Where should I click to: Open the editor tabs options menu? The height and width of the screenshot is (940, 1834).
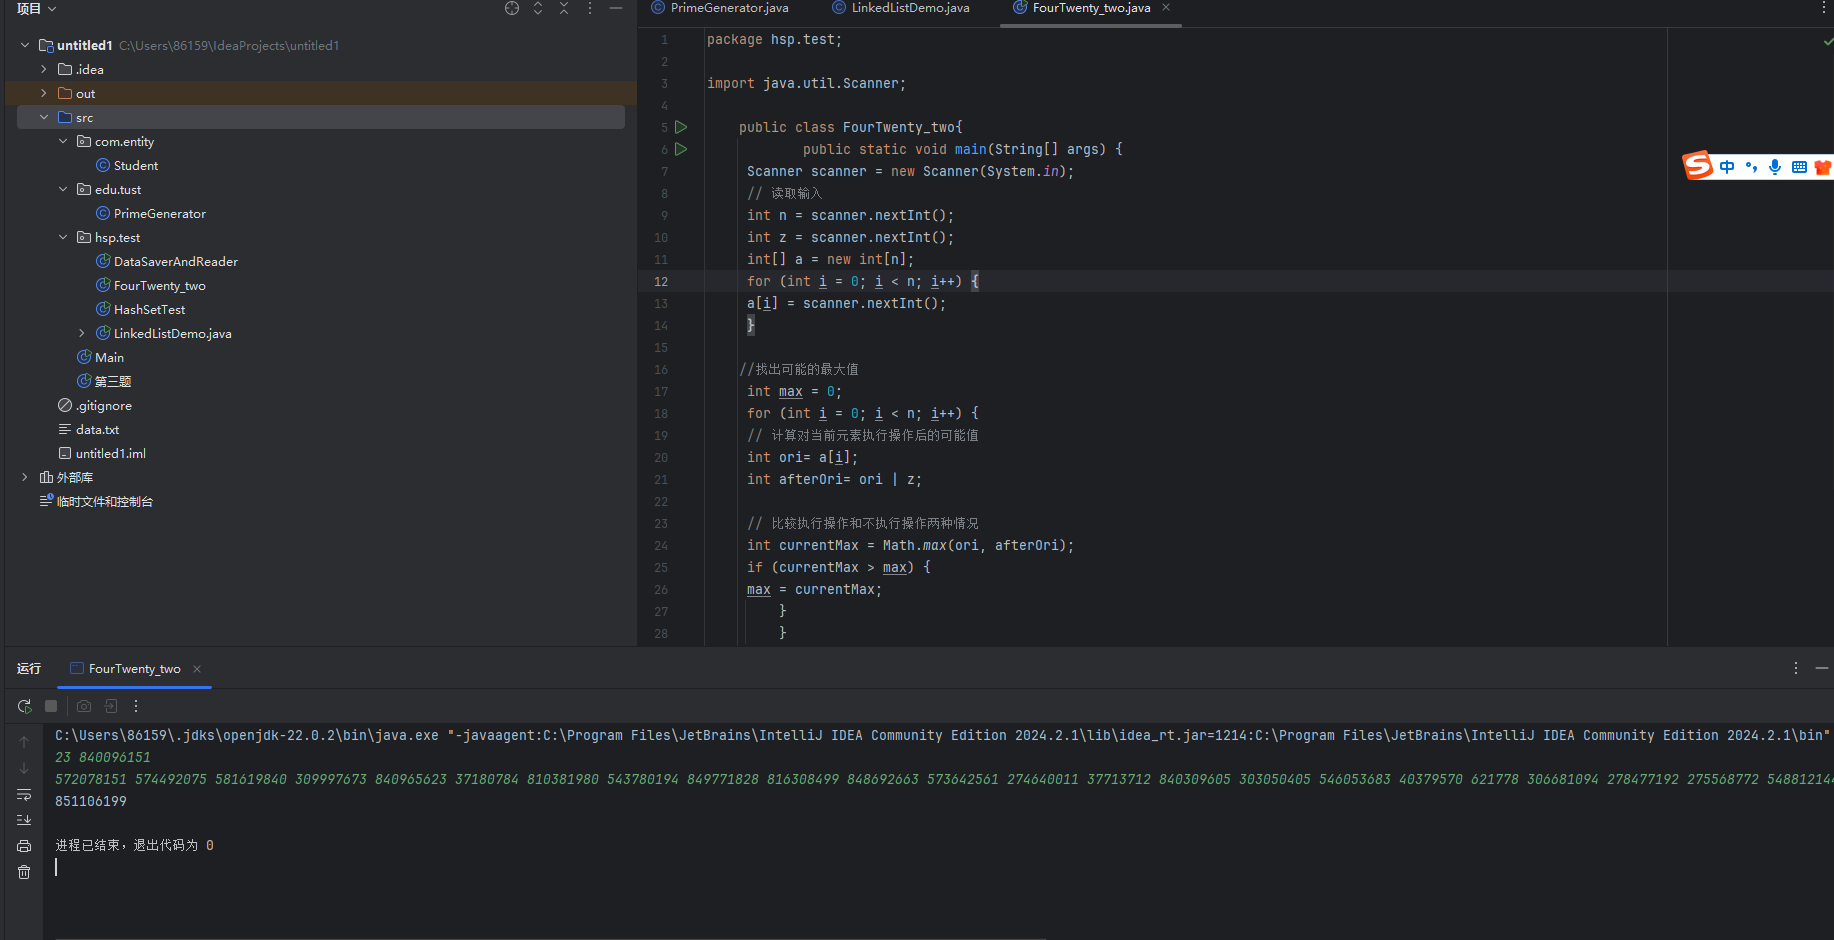(x=1824, y=8)
